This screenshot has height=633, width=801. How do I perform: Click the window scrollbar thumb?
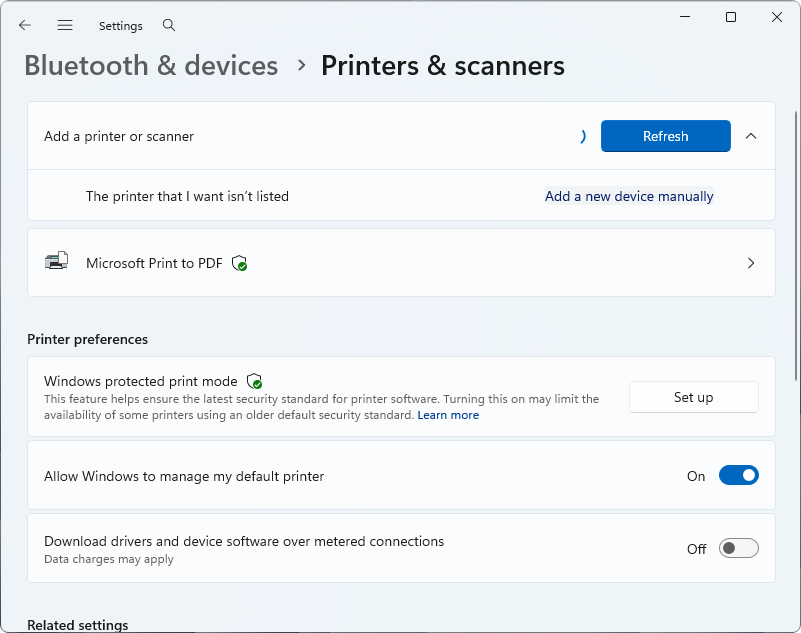coord(796,245)
